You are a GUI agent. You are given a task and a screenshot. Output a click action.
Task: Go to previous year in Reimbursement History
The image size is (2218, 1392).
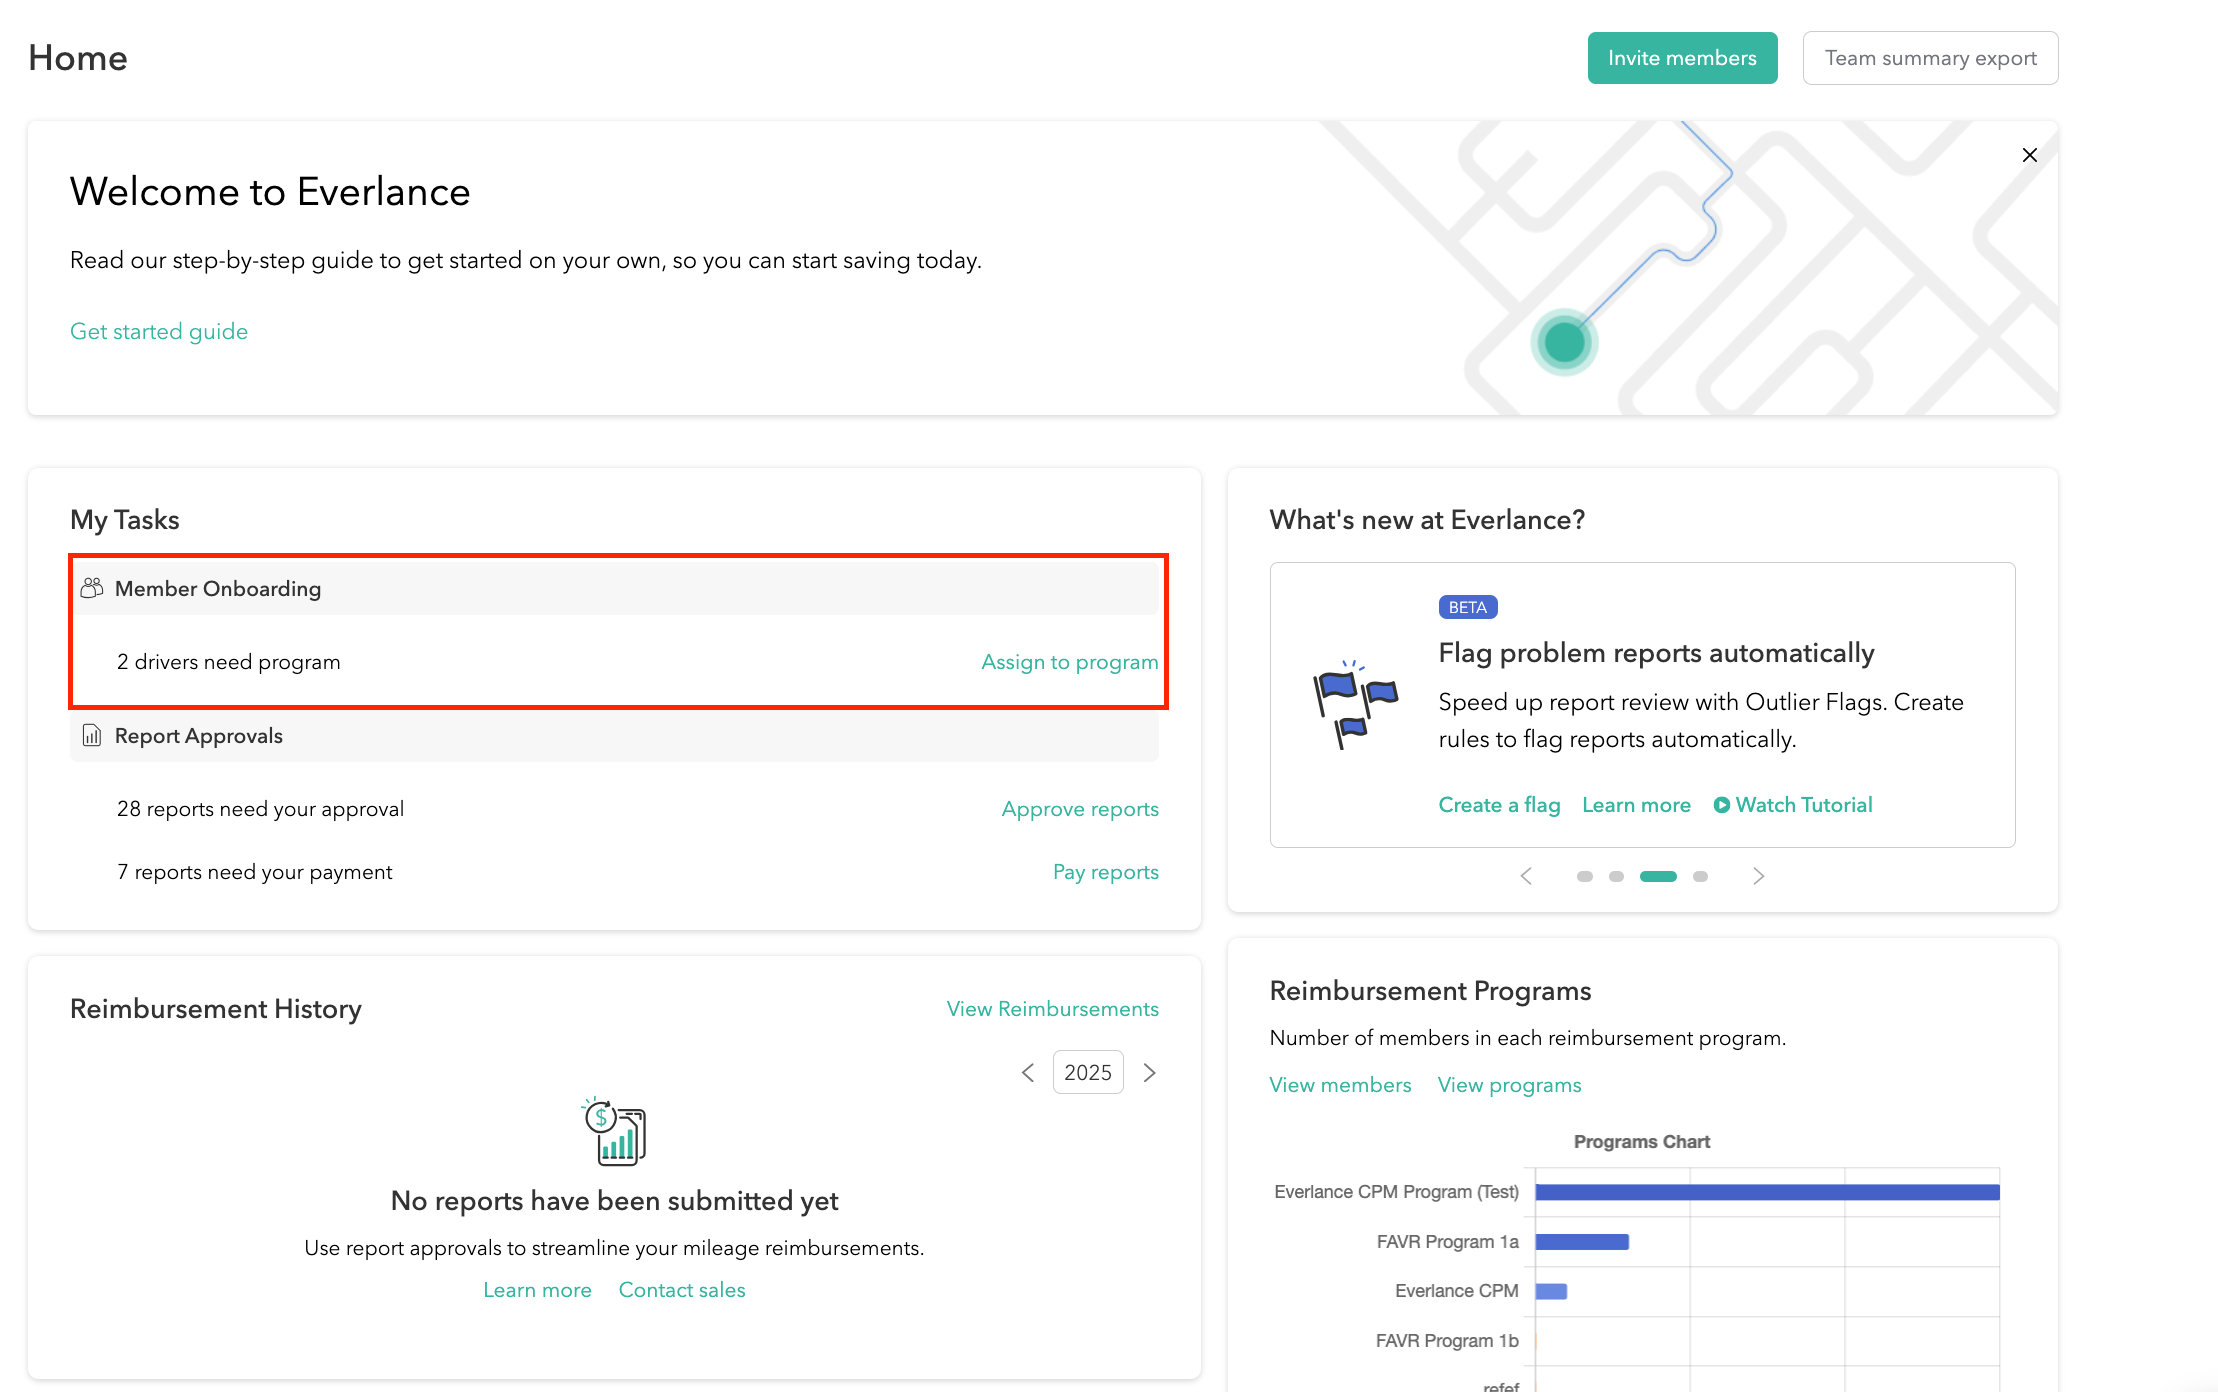[1028, 1073]
